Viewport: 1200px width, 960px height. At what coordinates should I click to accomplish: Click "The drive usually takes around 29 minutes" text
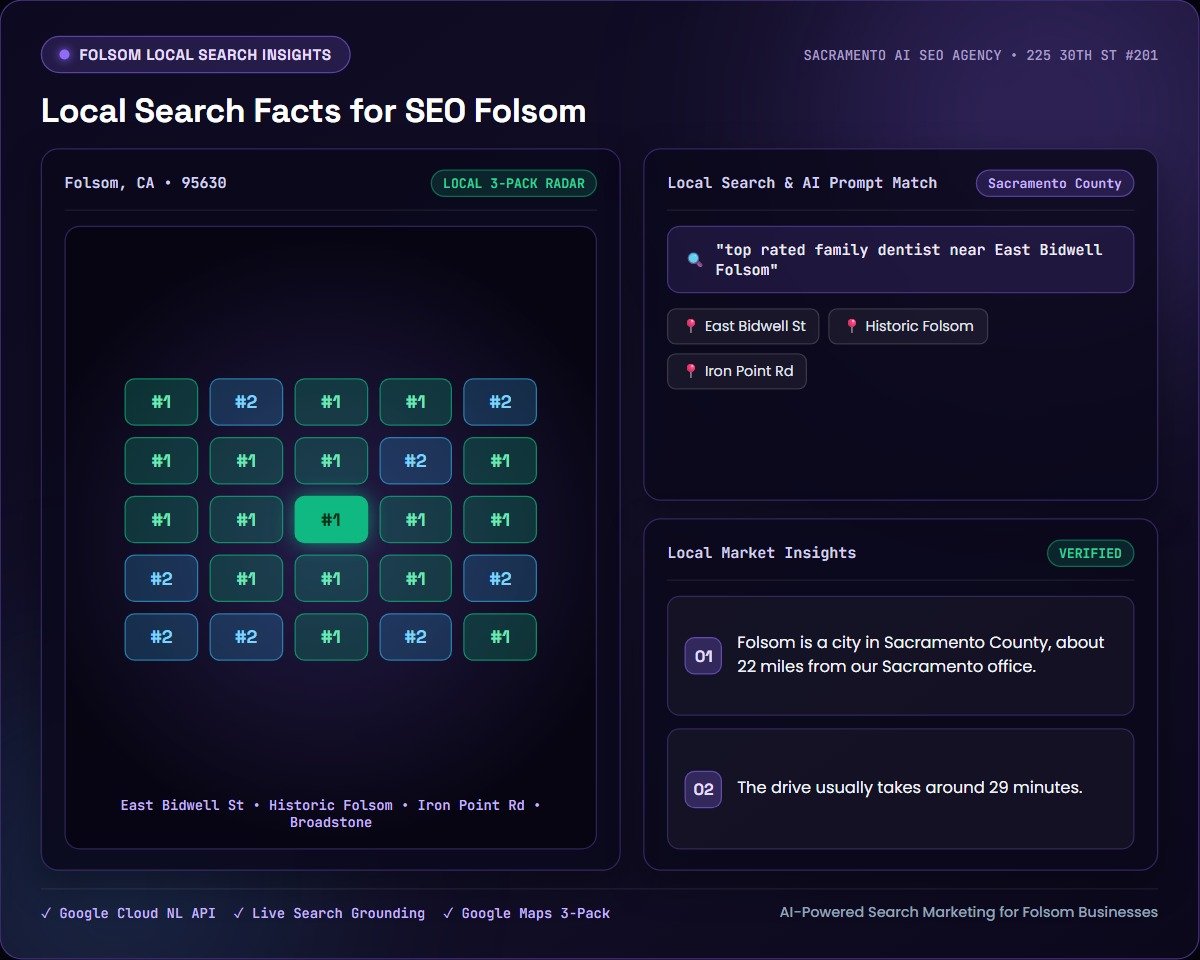(x=910, y=788)
